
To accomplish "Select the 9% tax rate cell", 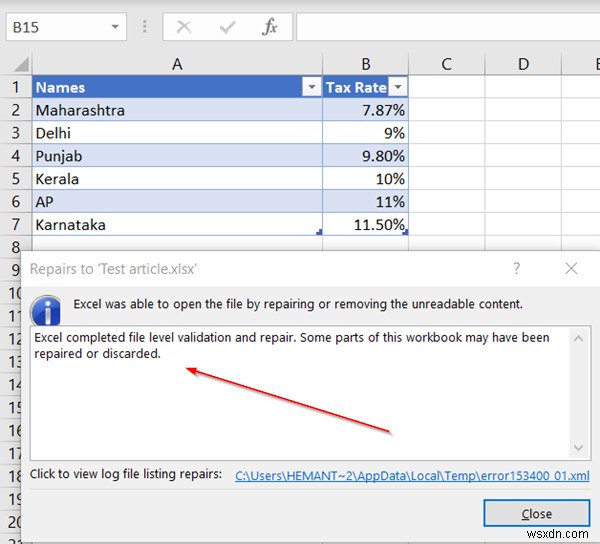I will (x=365, y=133).
